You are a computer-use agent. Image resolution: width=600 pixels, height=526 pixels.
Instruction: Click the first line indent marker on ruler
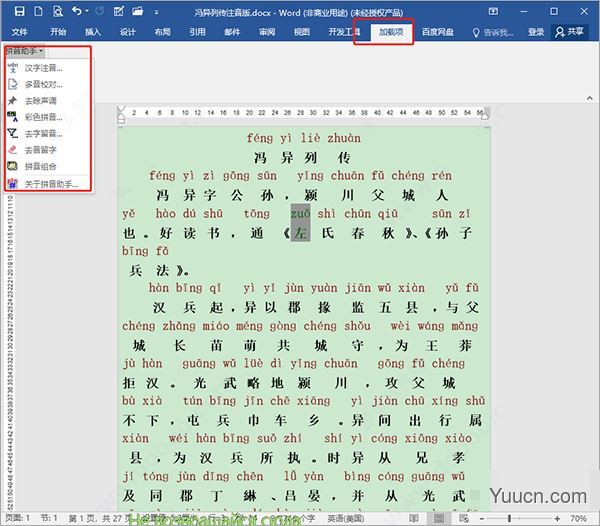pyautogui.click(x=121, y=109)
